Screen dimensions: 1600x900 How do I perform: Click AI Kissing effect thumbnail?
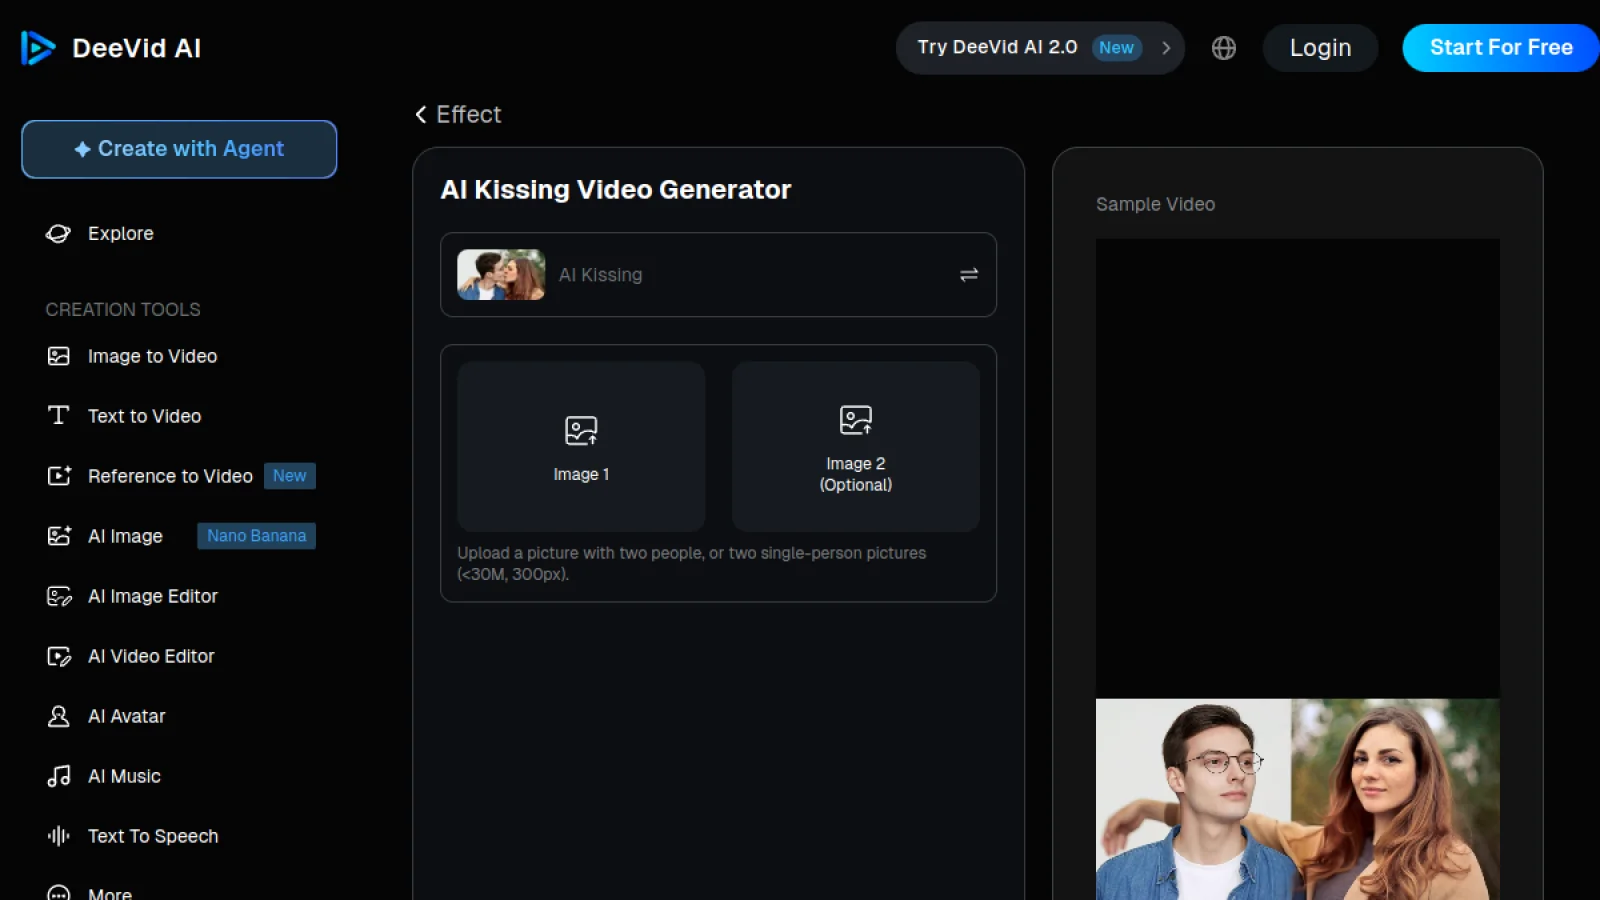pyautogui.click(x=501, y=275)
